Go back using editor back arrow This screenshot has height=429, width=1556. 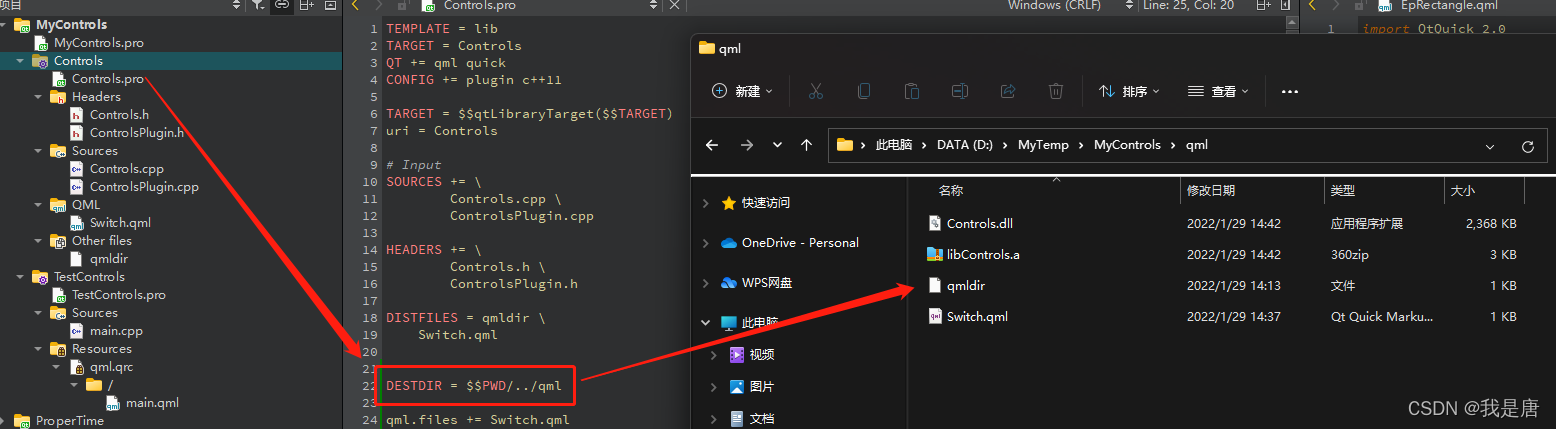click(354, 5)
